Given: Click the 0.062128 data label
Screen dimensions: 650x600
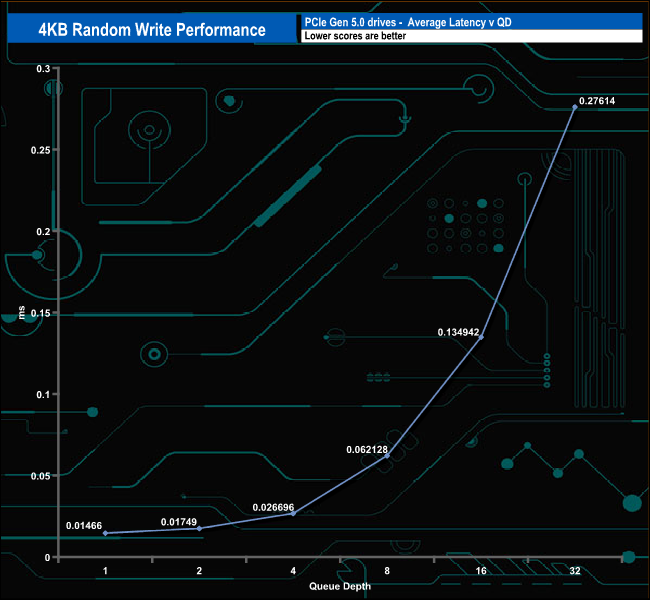Looking at the screenshot, I should [x=367, y=449].
